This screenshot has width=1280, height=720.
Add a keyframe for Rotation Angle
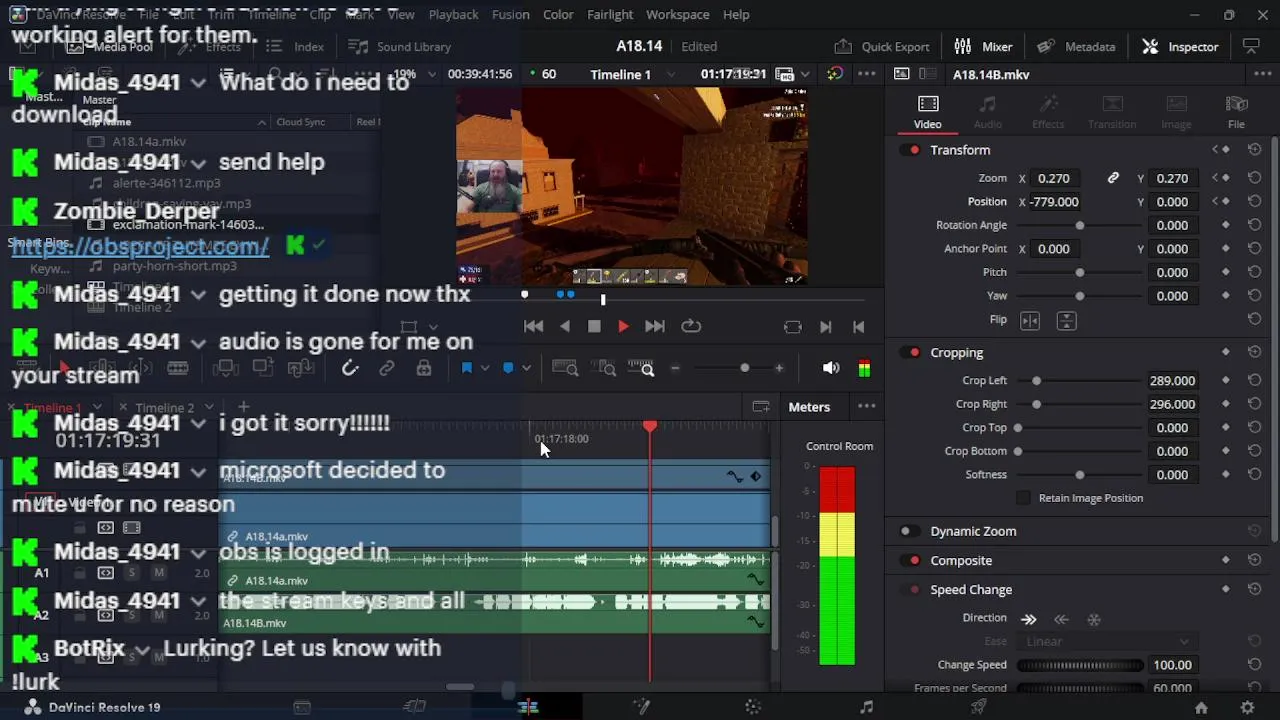click(1226, 225)
